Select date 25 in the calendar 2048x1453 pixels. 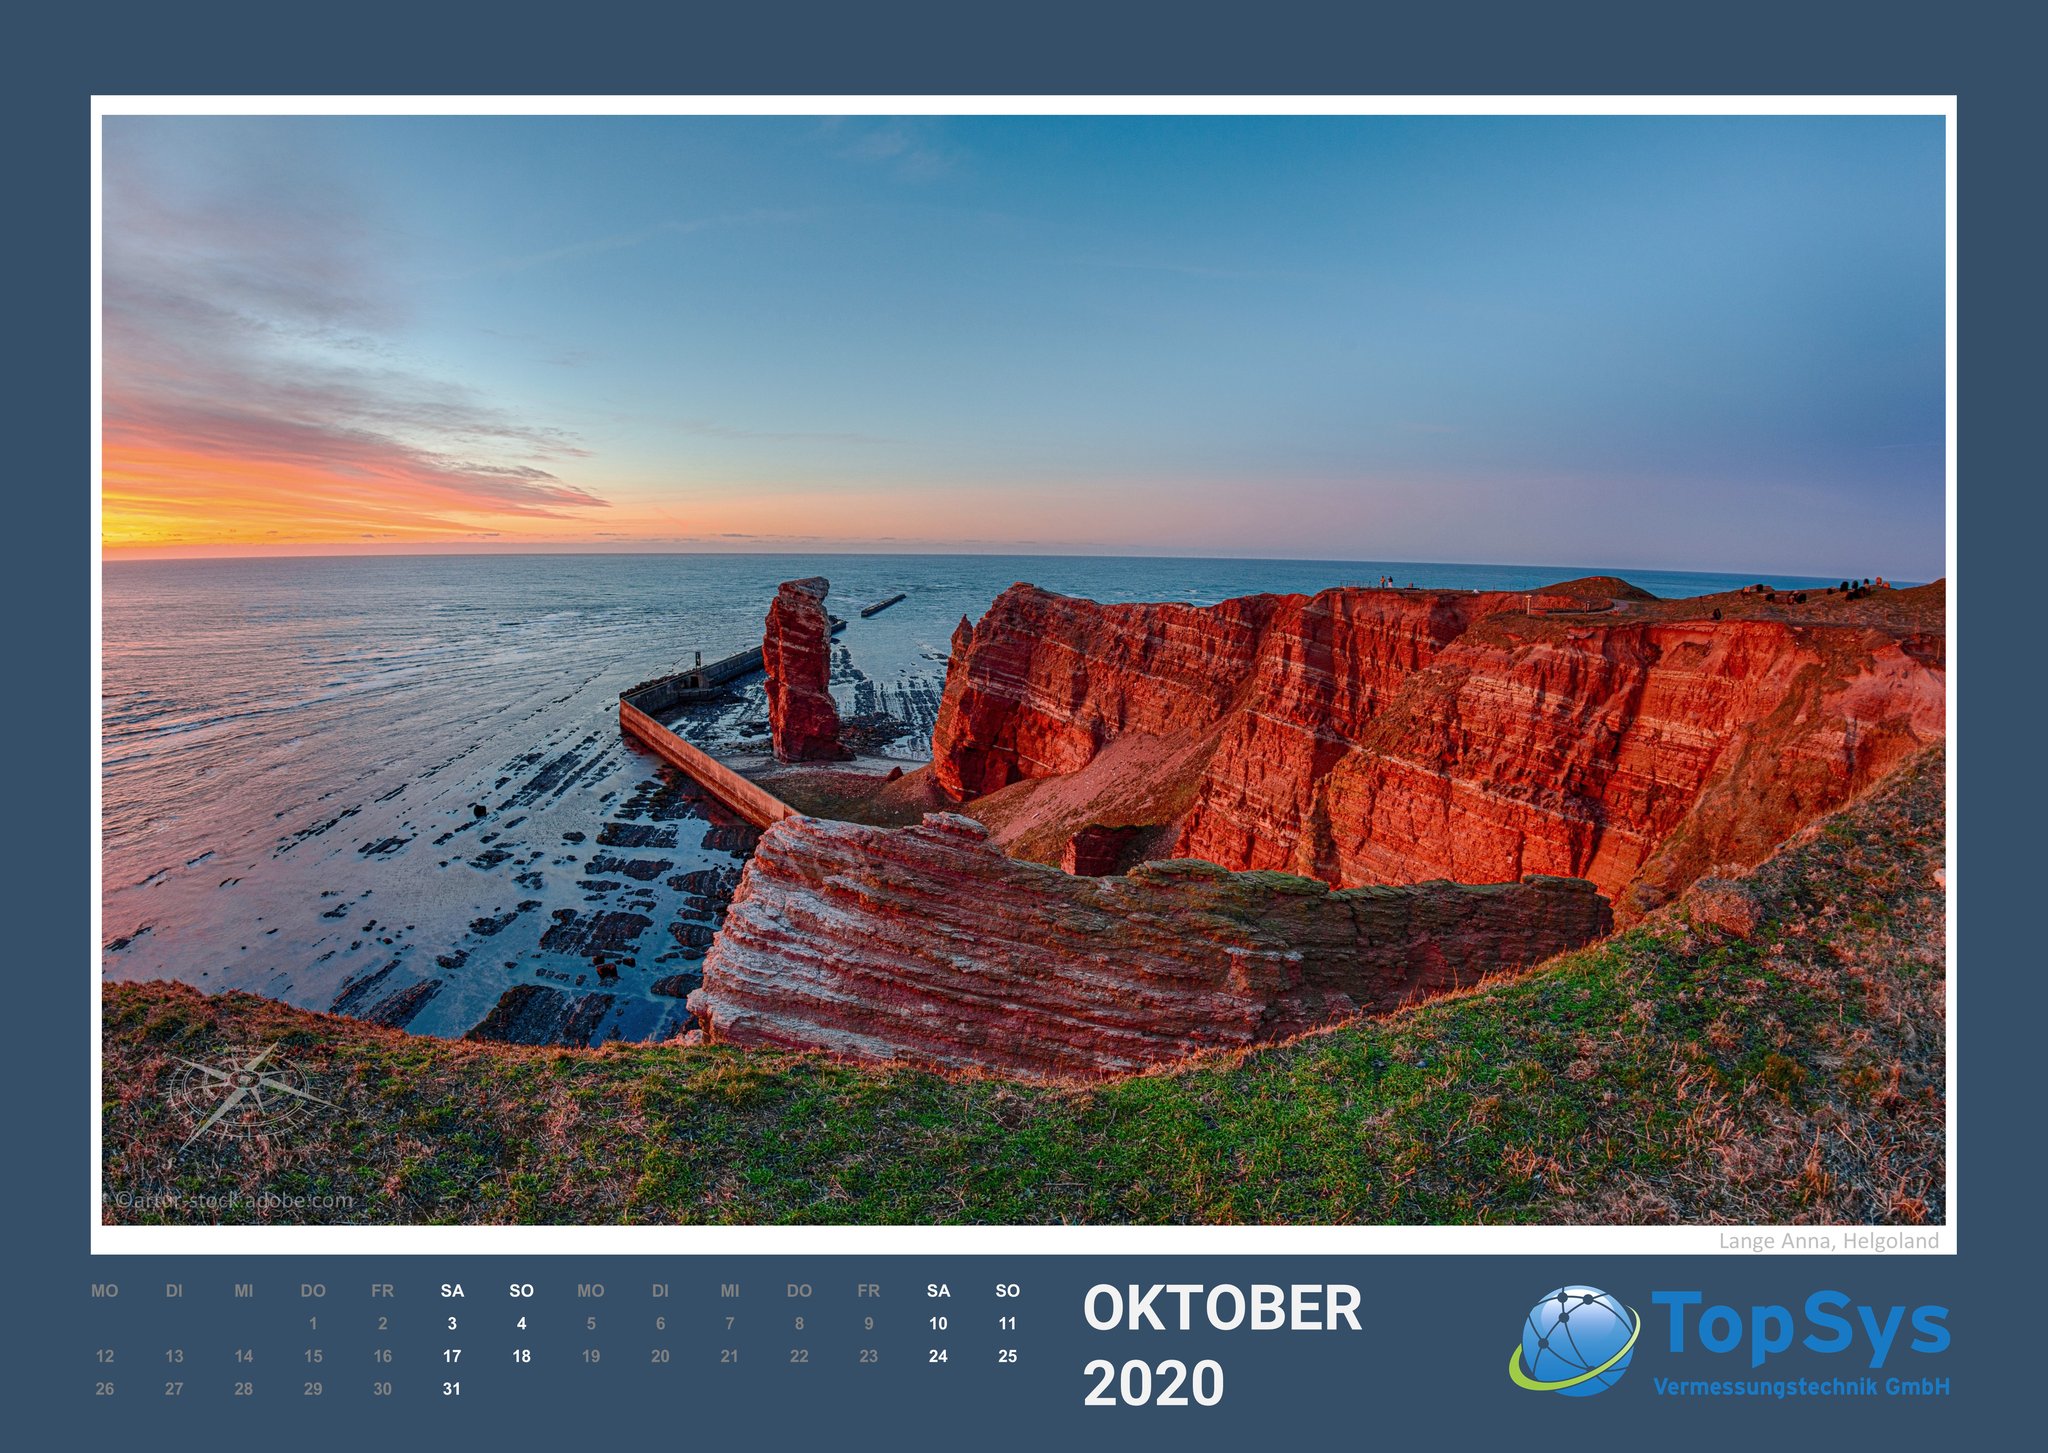pyautogui.click(x=1007, y=1356)
